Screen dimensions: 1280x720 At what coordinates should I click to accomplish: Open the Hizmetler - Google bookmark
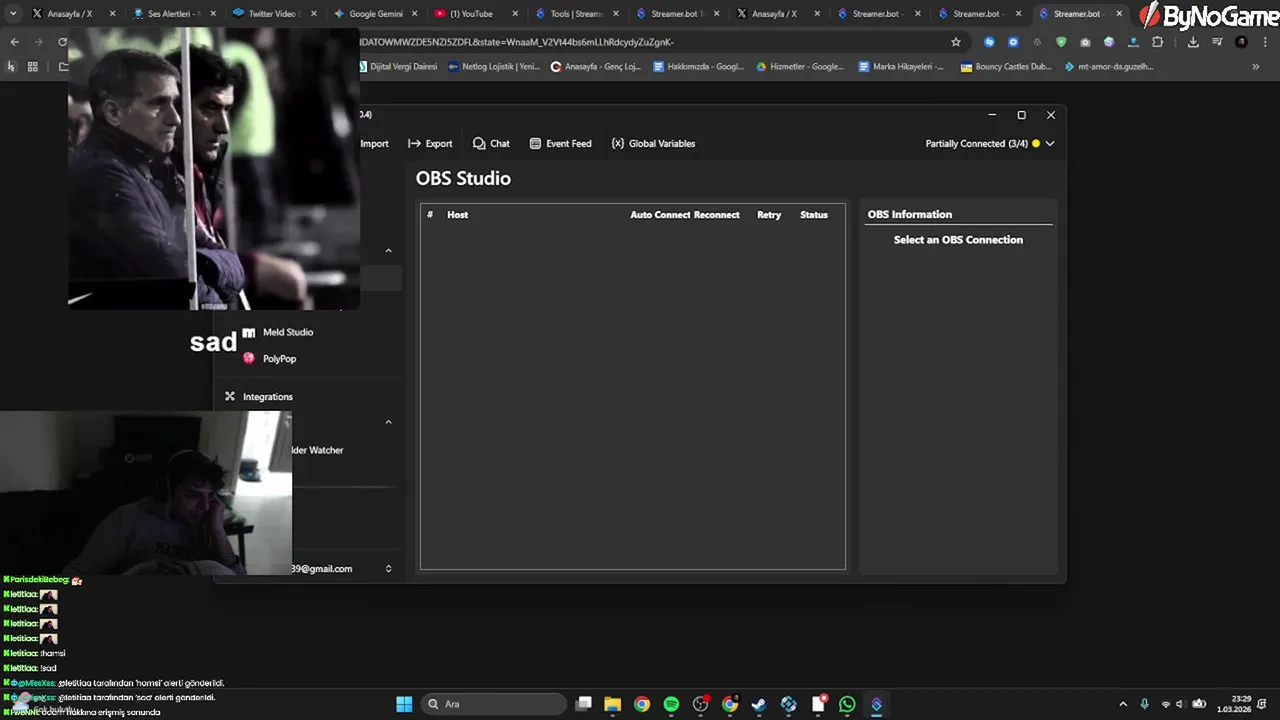[x=800, y=67]
